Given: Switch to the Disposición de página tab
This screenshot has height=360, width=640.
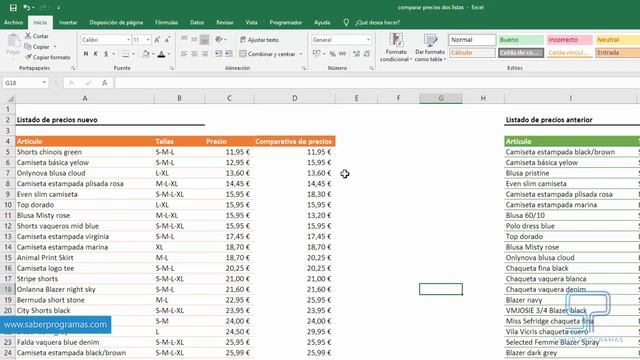Looking at the screenshot, I should tap(116, 22).
